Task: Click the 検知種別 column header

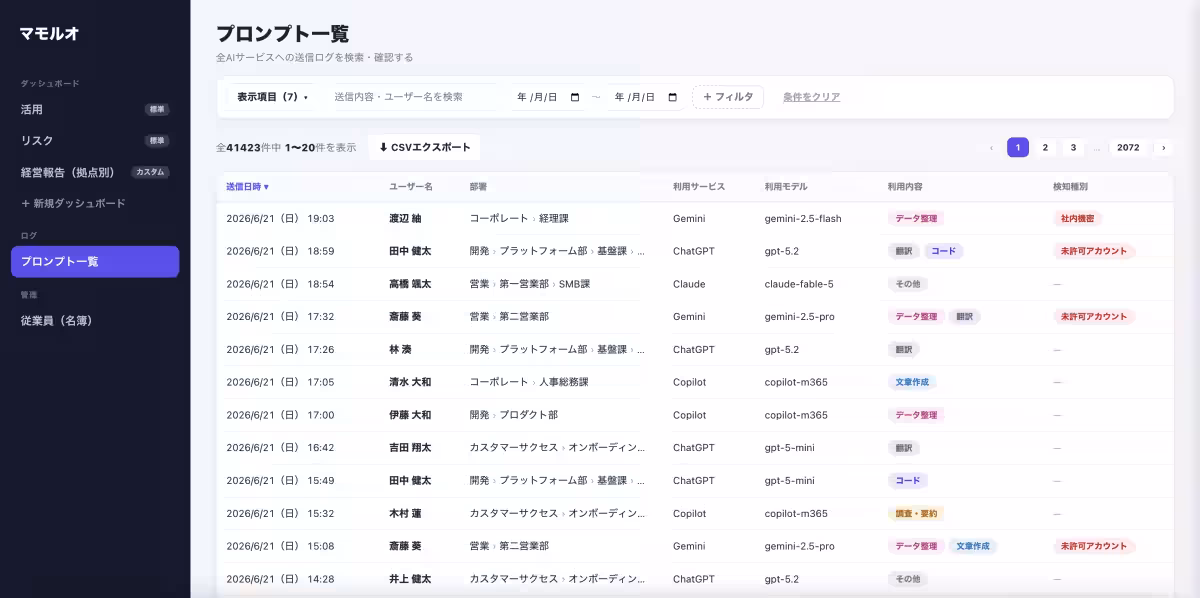Action: coord(1070,186)
